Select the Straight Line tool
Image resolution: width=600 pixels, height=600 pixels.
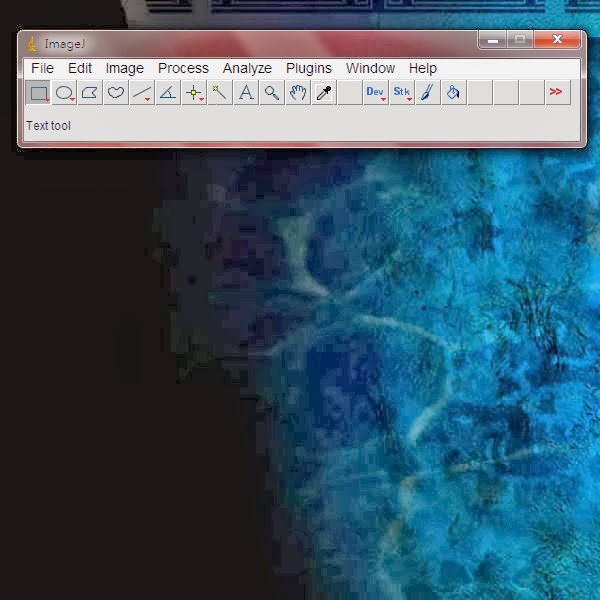[x=142, y=92]
